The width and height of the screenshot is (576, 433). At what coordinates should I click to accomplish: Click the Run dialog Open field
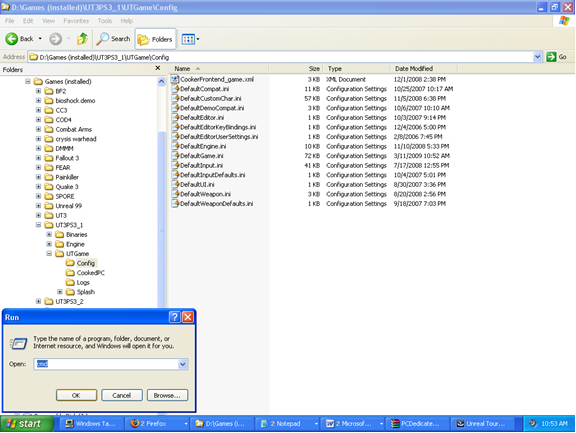click(106, 364)
